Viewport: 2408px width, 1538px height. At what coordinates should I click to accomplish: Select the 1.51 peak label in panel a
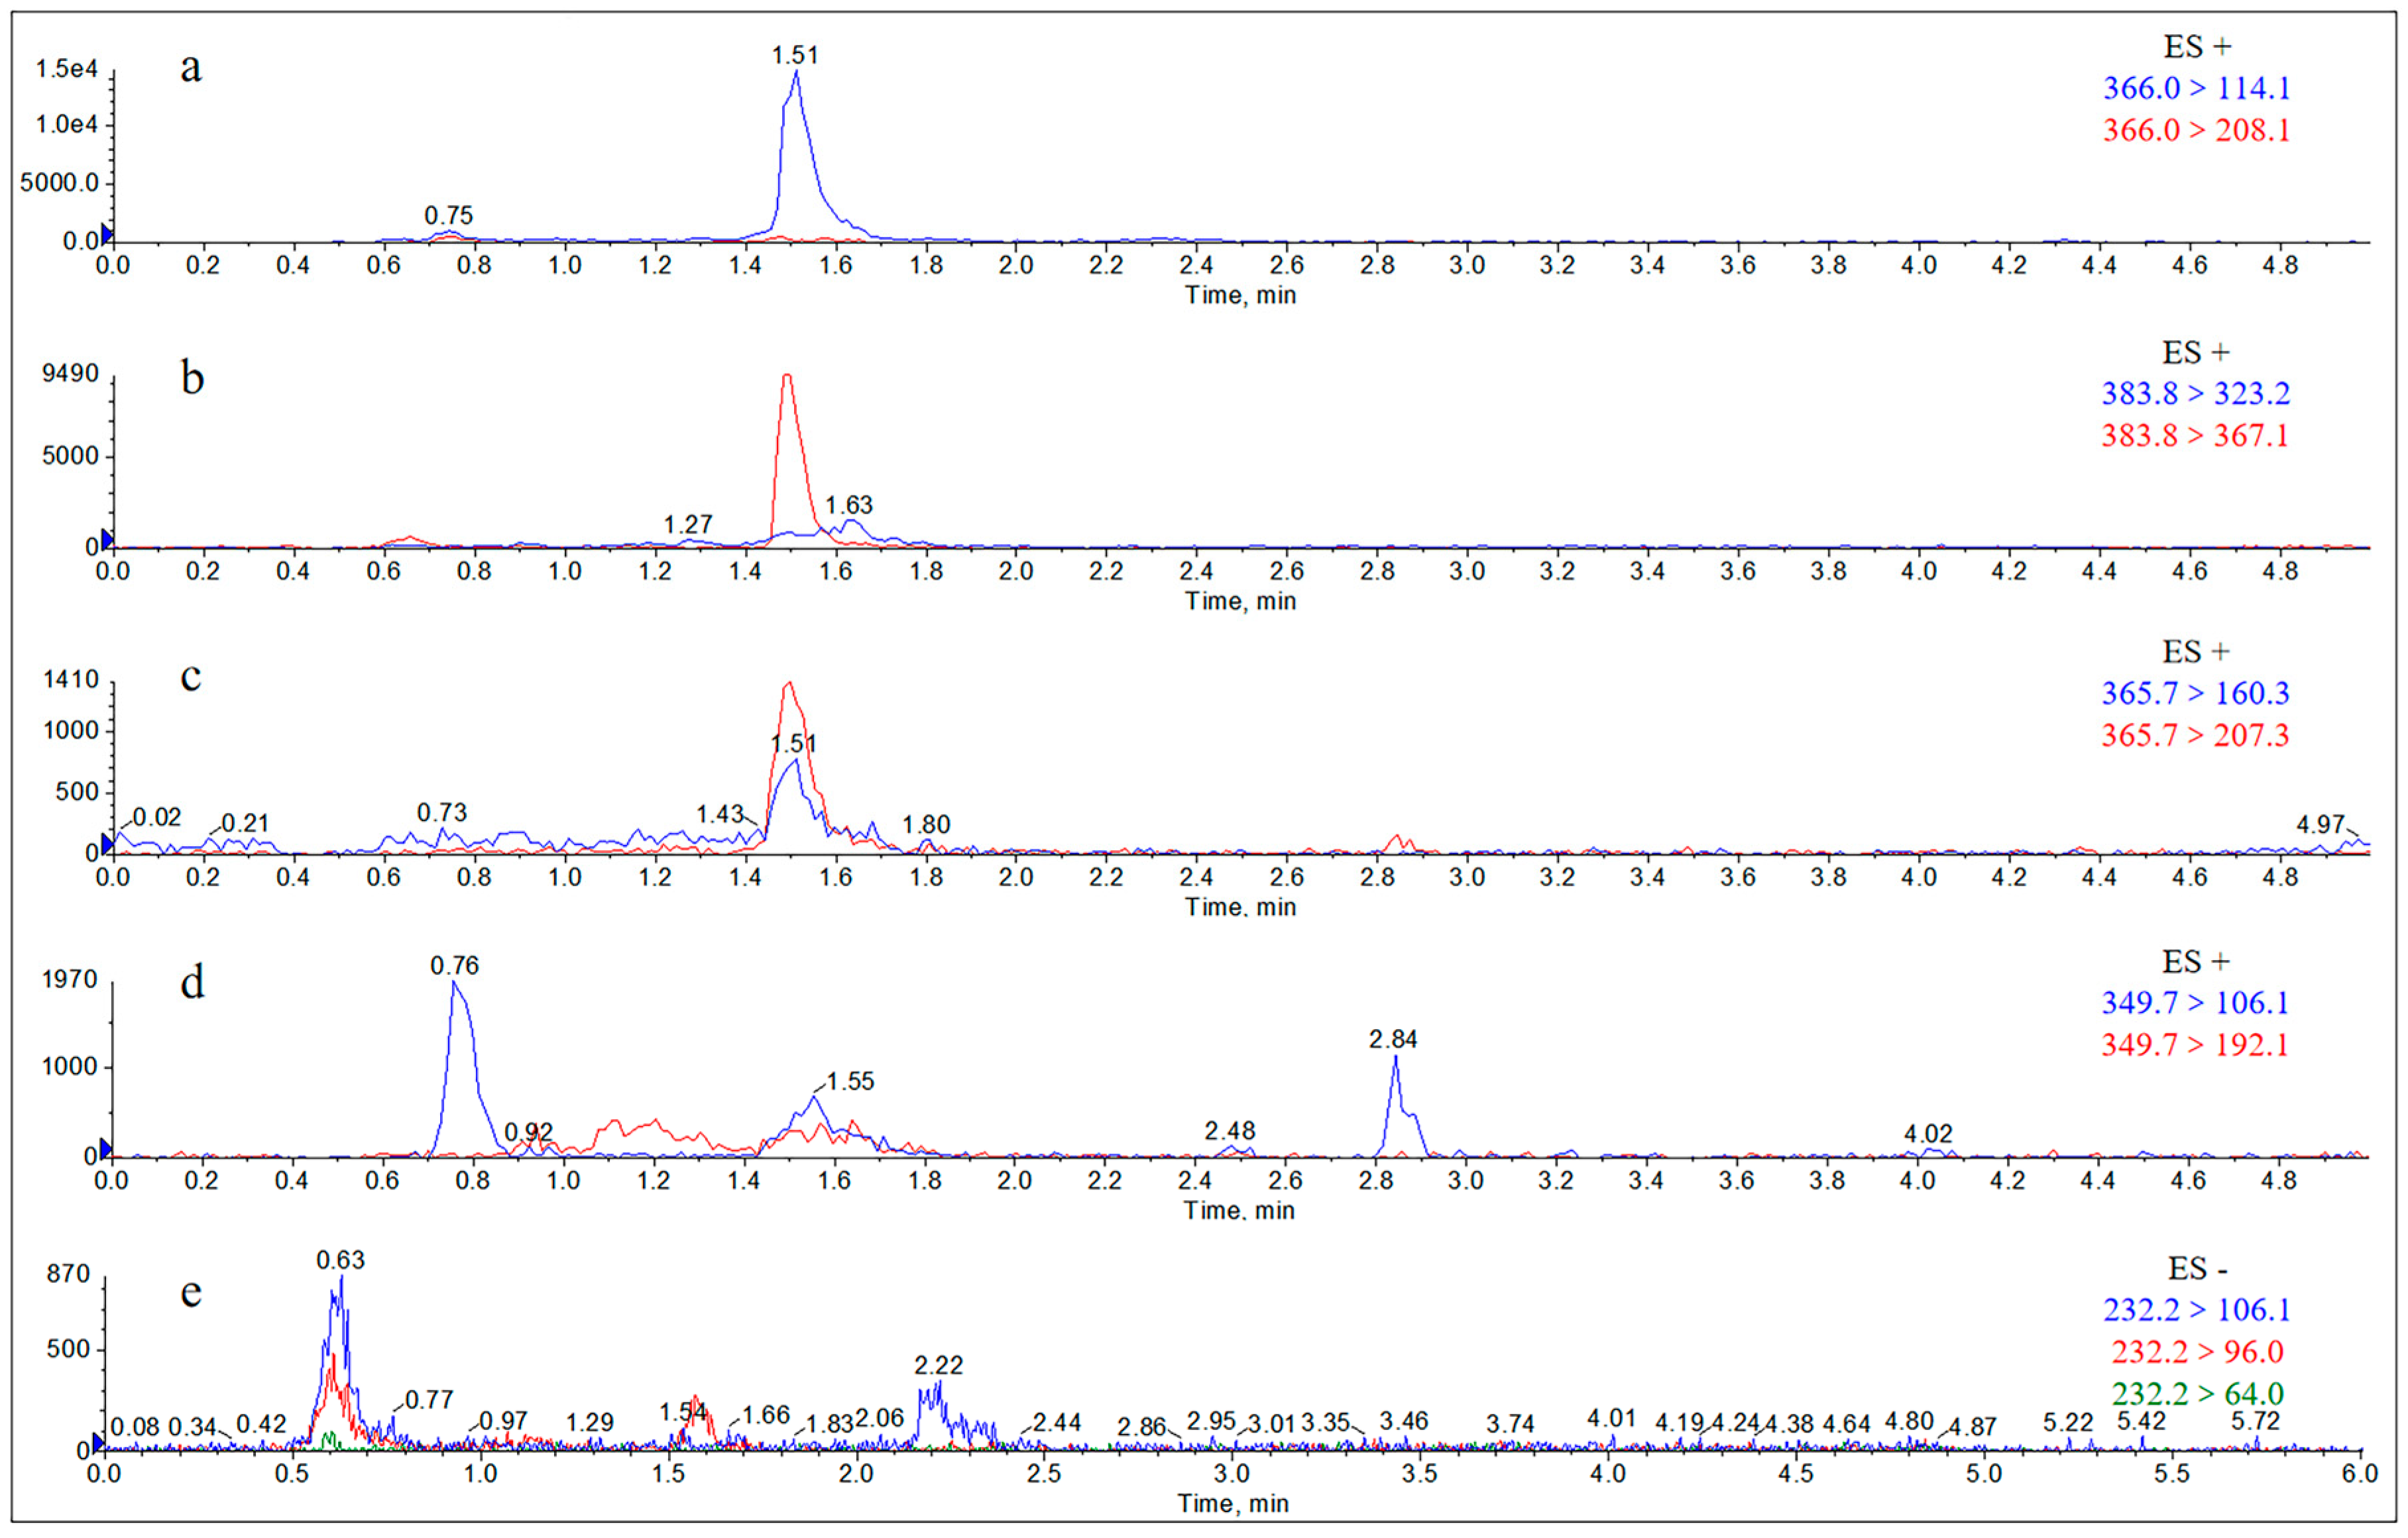pyautogui.click(x=795, y=55)
